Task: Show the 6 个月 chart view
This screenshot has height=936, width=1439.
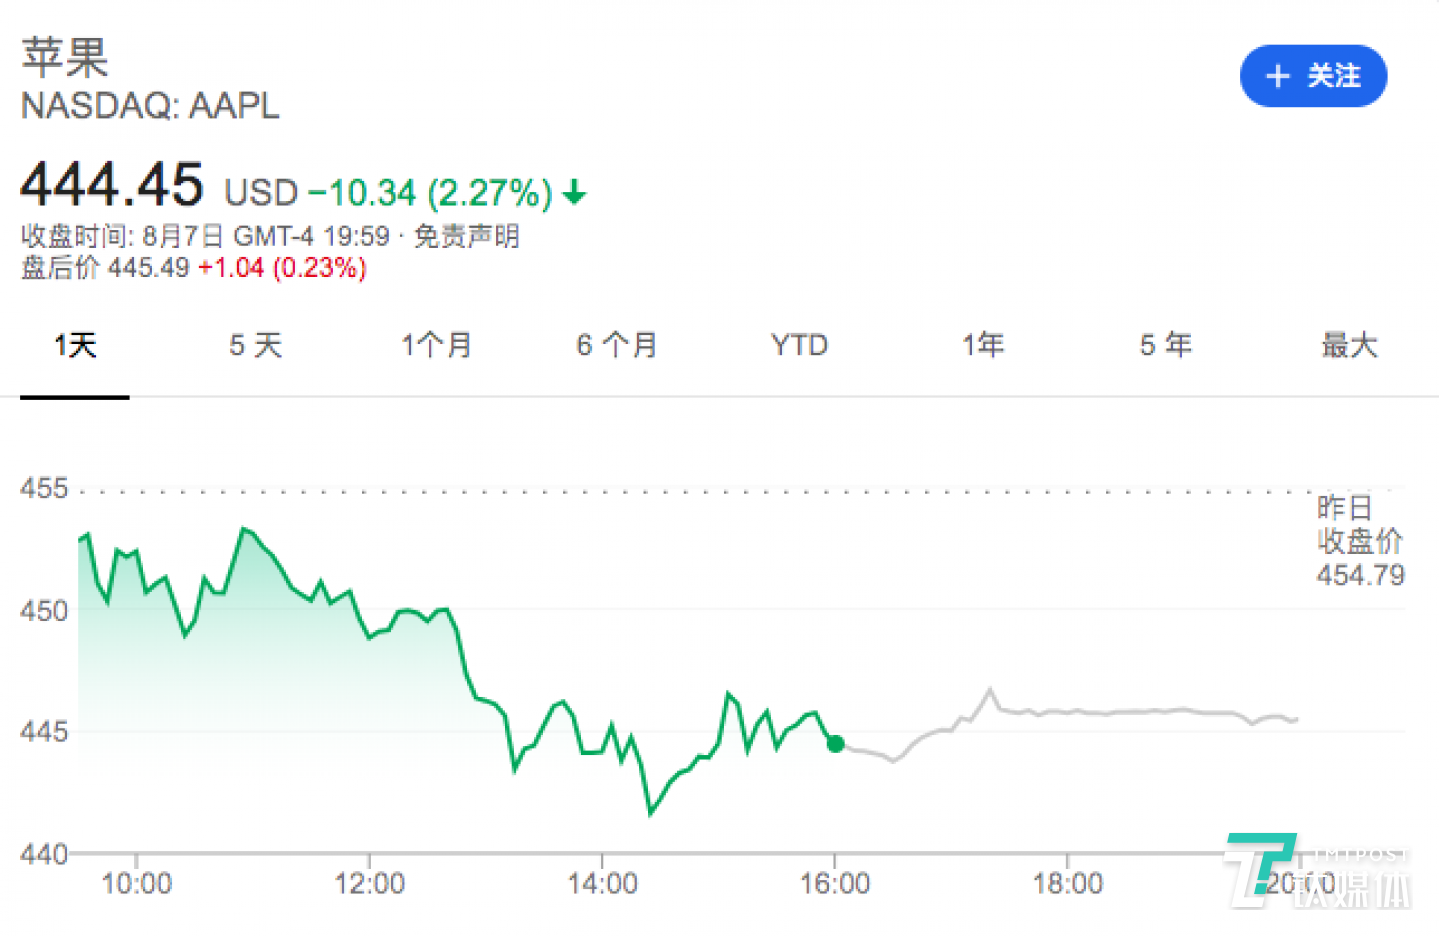Action: (616, 346)
